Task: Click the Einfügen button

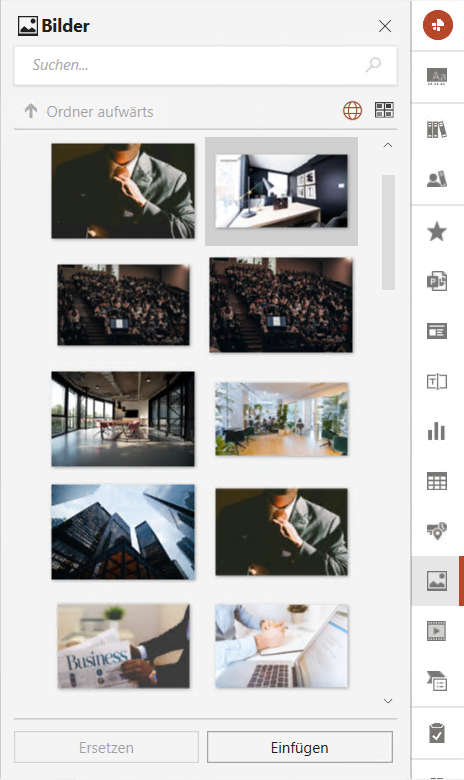Action: [x=300, y=747]
